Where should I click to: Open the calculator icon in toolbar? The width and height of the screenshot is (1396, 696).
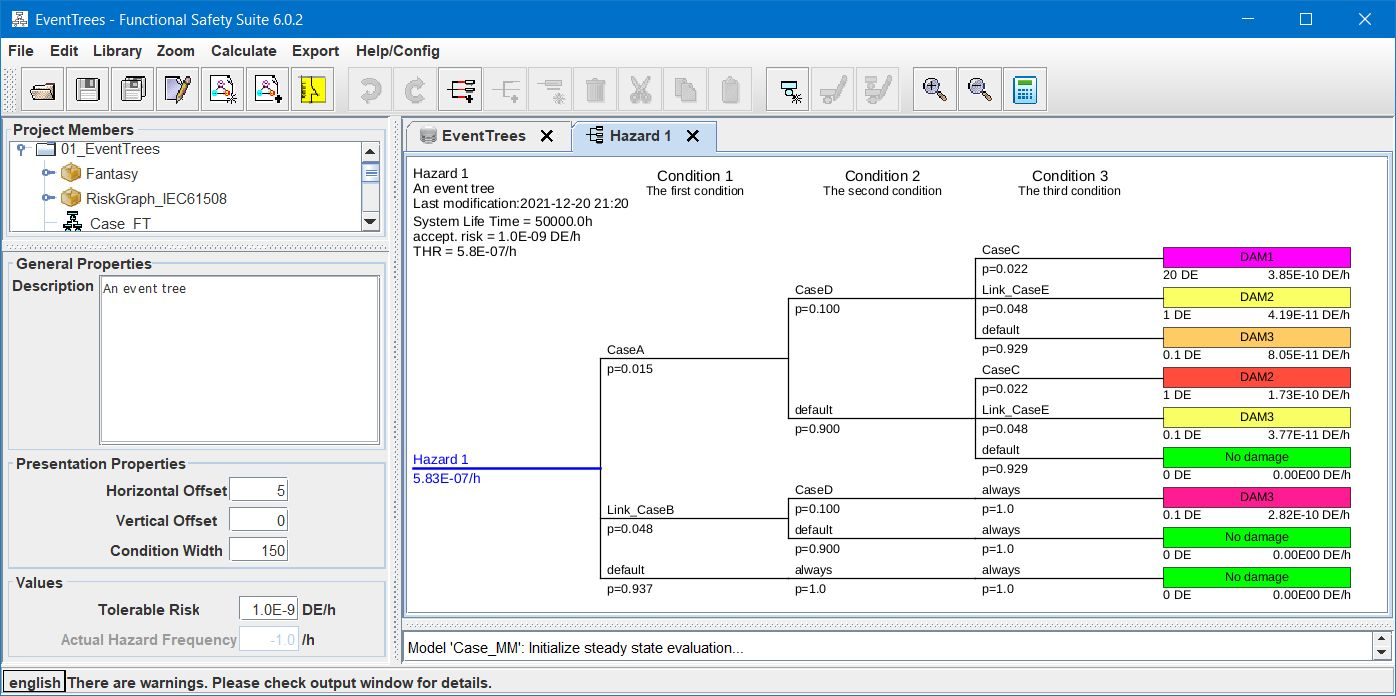(1024, 90)
